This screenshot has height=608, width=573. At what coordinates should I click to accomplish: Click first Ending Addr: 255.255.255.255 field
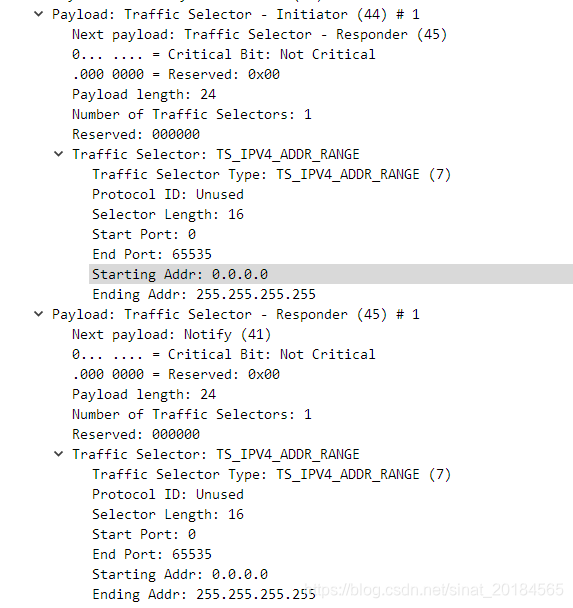pyautogui.click(x=204, y=294)
